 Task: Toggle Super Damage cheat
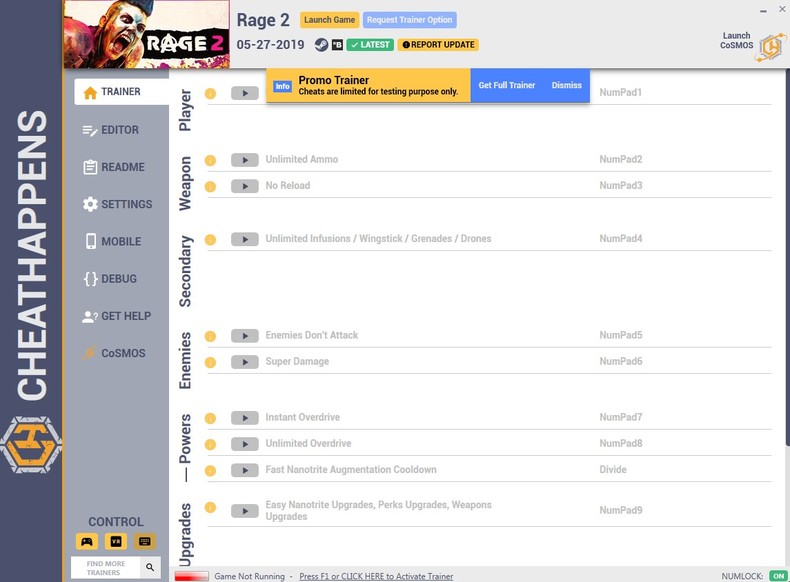pos(245,362)
